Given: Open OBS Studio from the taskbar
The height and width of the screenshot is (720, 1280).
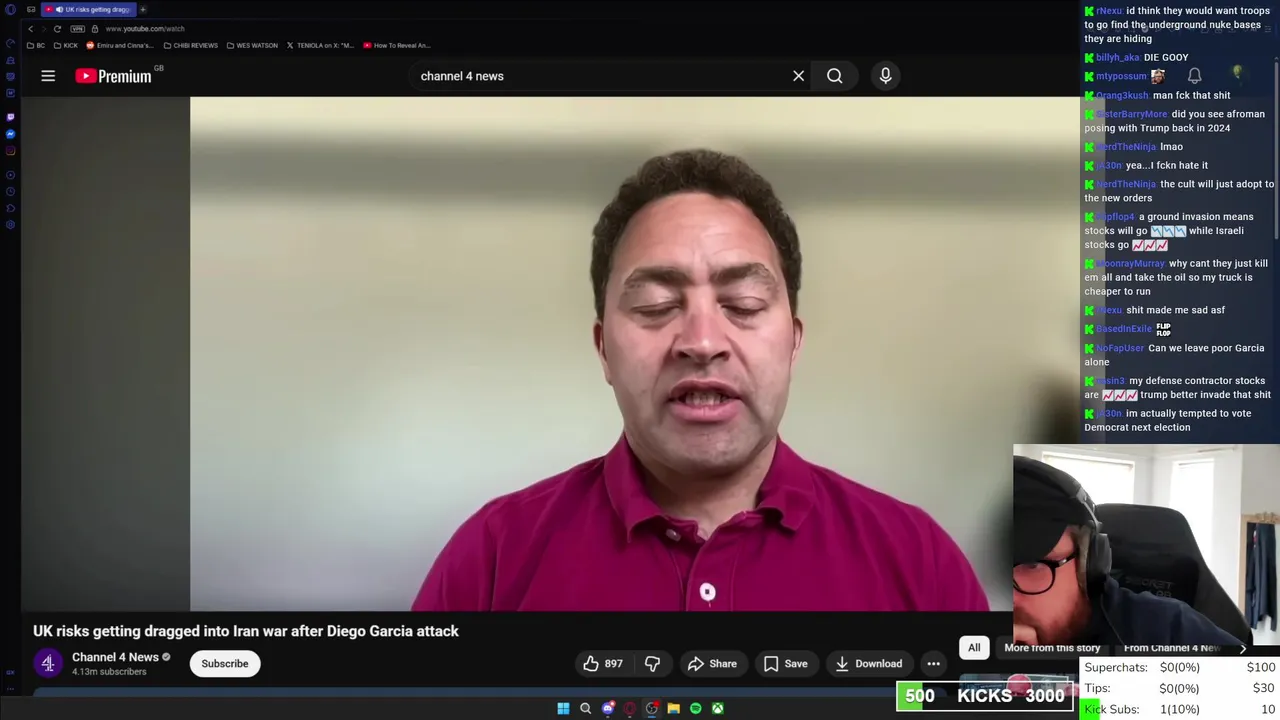Looking at the screenshot, I should [x=652, y=708].
